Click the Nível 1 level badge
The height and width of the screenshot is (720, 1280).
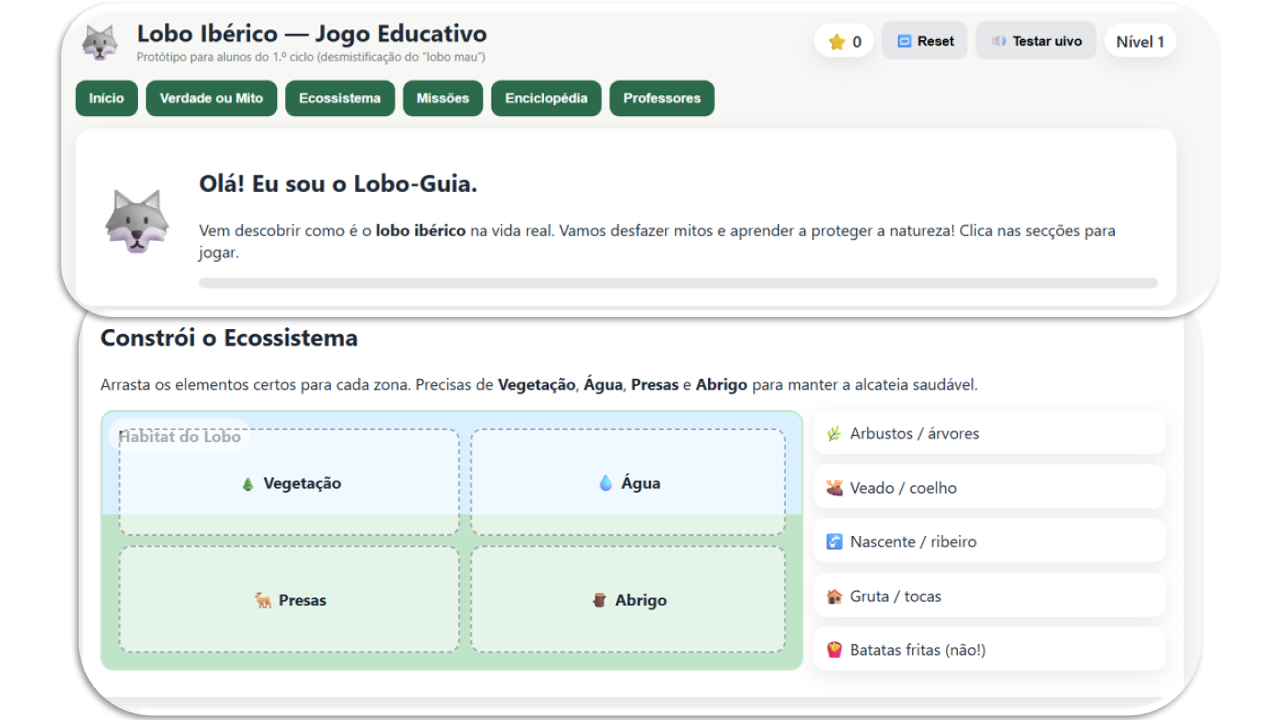coord(1139,42)
